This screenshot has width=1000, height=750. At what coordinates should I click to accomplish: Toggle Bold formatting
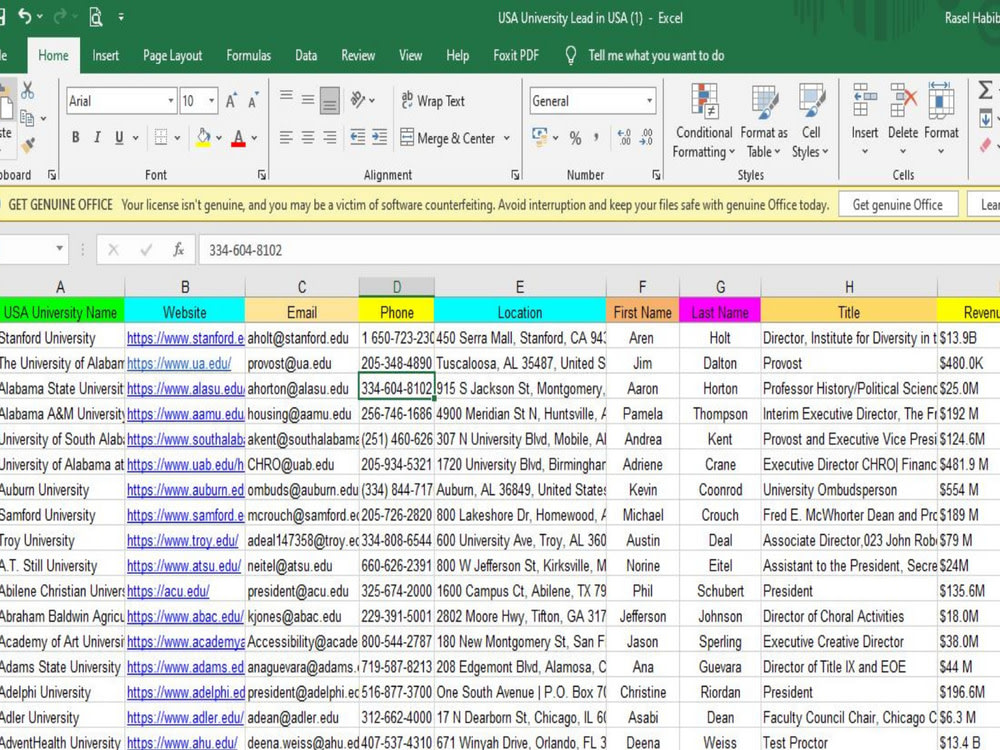tap(75, 137)
